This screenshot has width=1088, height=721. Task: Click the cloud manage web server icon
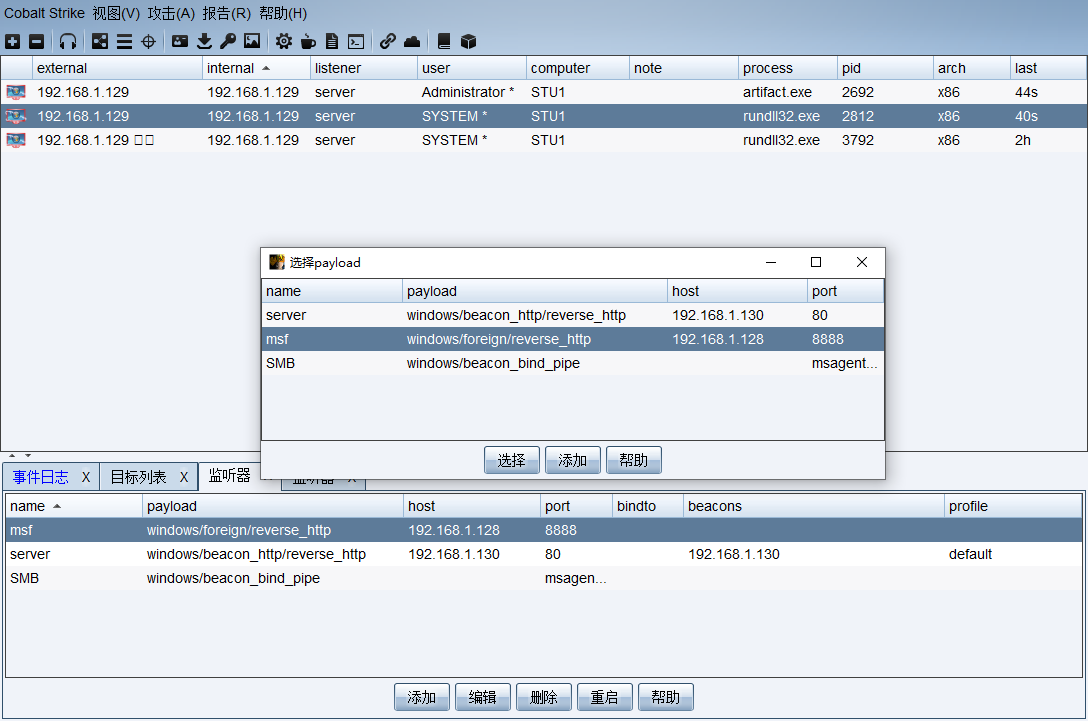click(x=412, y=42)
